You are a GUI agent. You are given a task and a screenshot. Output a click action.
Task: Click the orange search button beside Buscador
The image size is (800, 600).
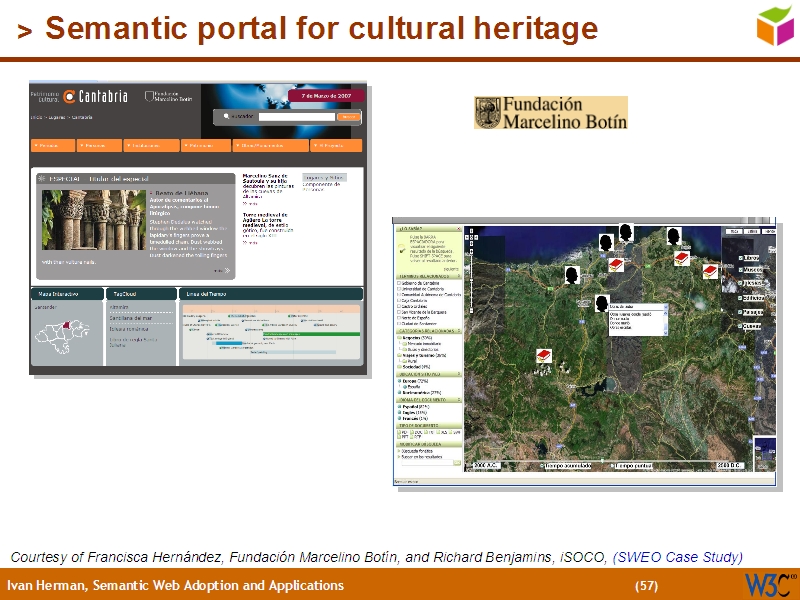(347, 117)
